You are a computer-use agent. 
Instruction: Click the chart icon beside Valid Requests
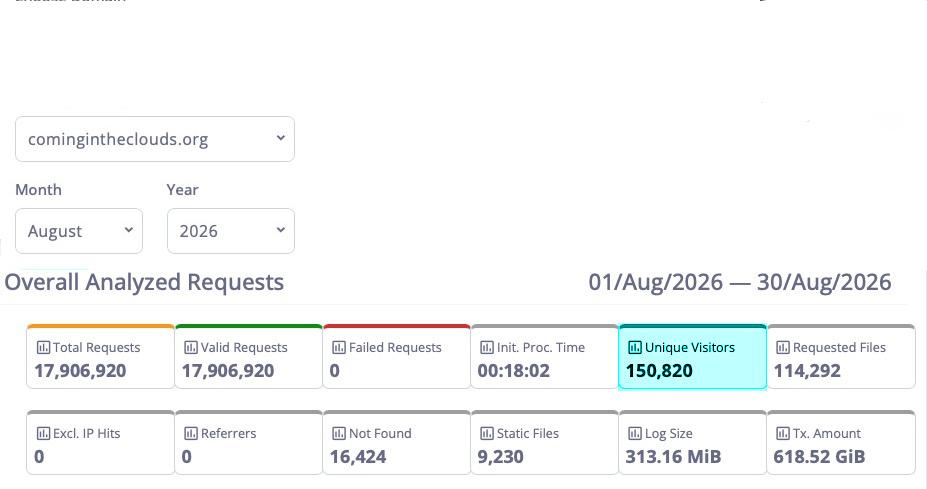coord(191,348)
